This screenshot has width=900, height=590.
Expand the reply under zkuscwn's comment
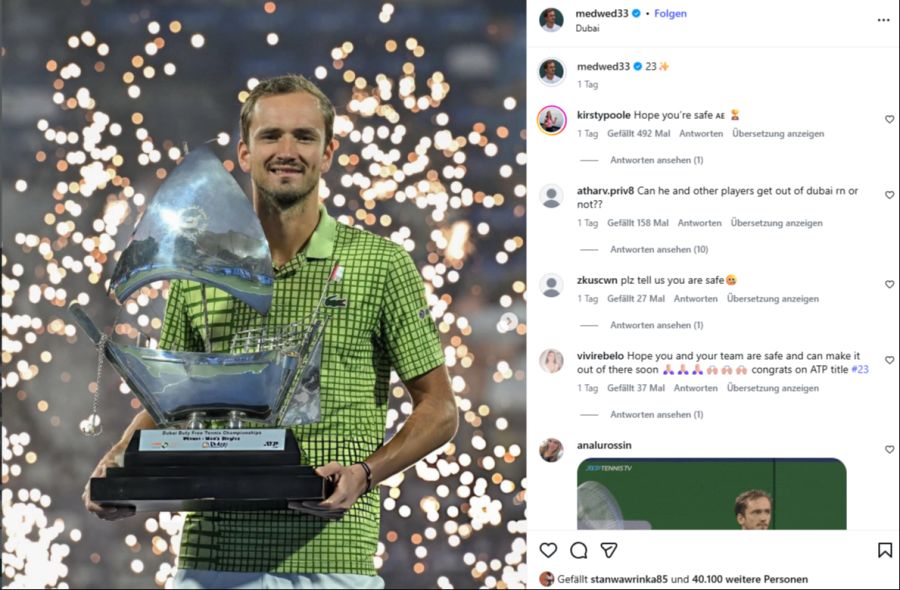[x=657, y=325]
